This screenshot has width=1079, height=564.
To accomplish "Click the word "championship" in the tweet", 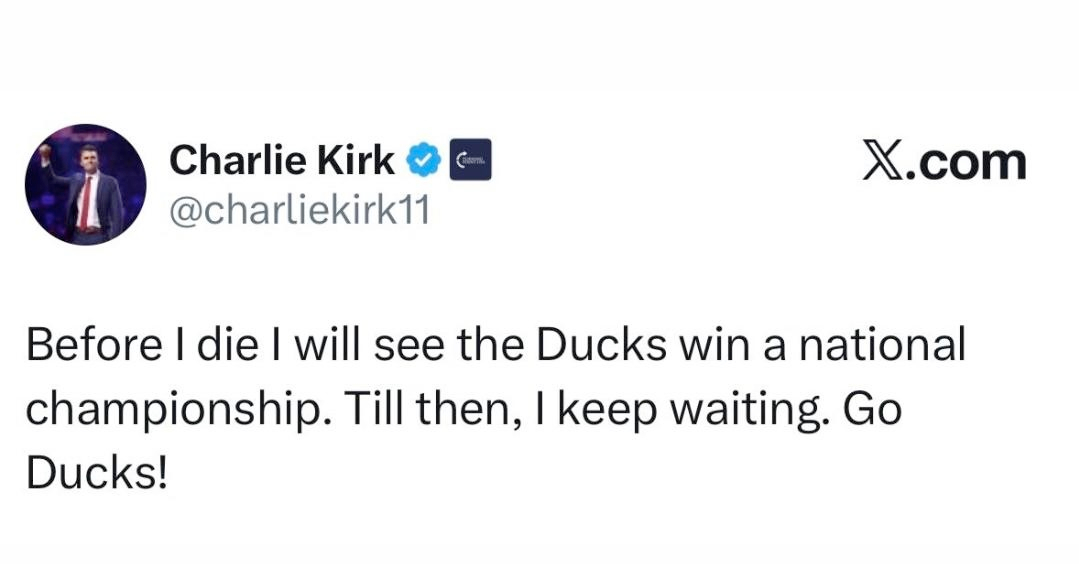I will tap(165, 410).
